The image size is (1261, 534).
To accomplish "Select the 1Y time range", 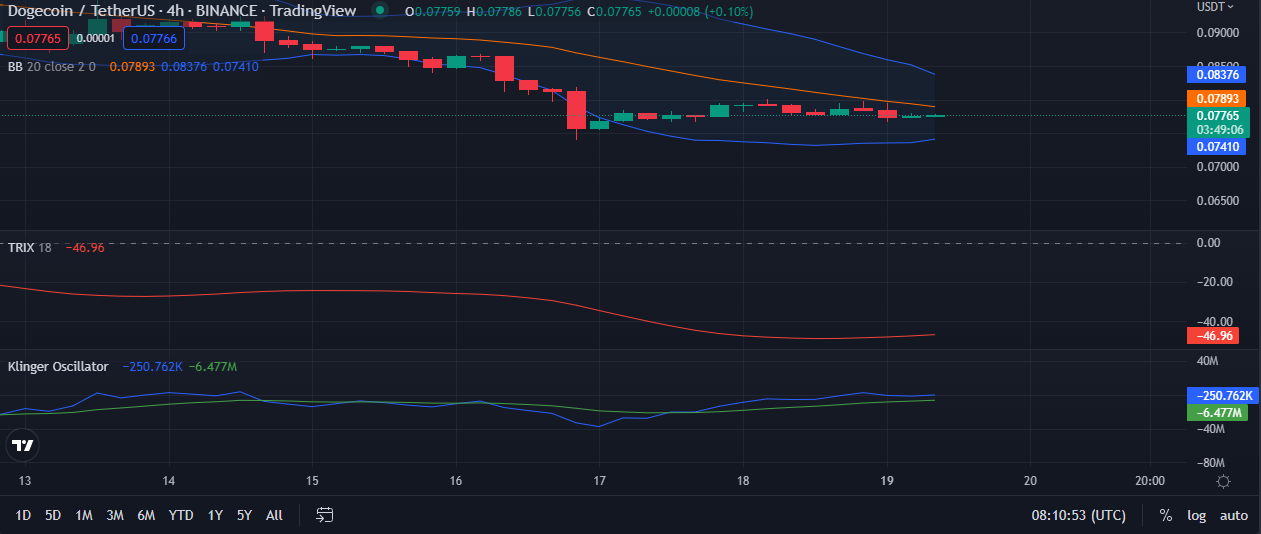I will [215, 515].
